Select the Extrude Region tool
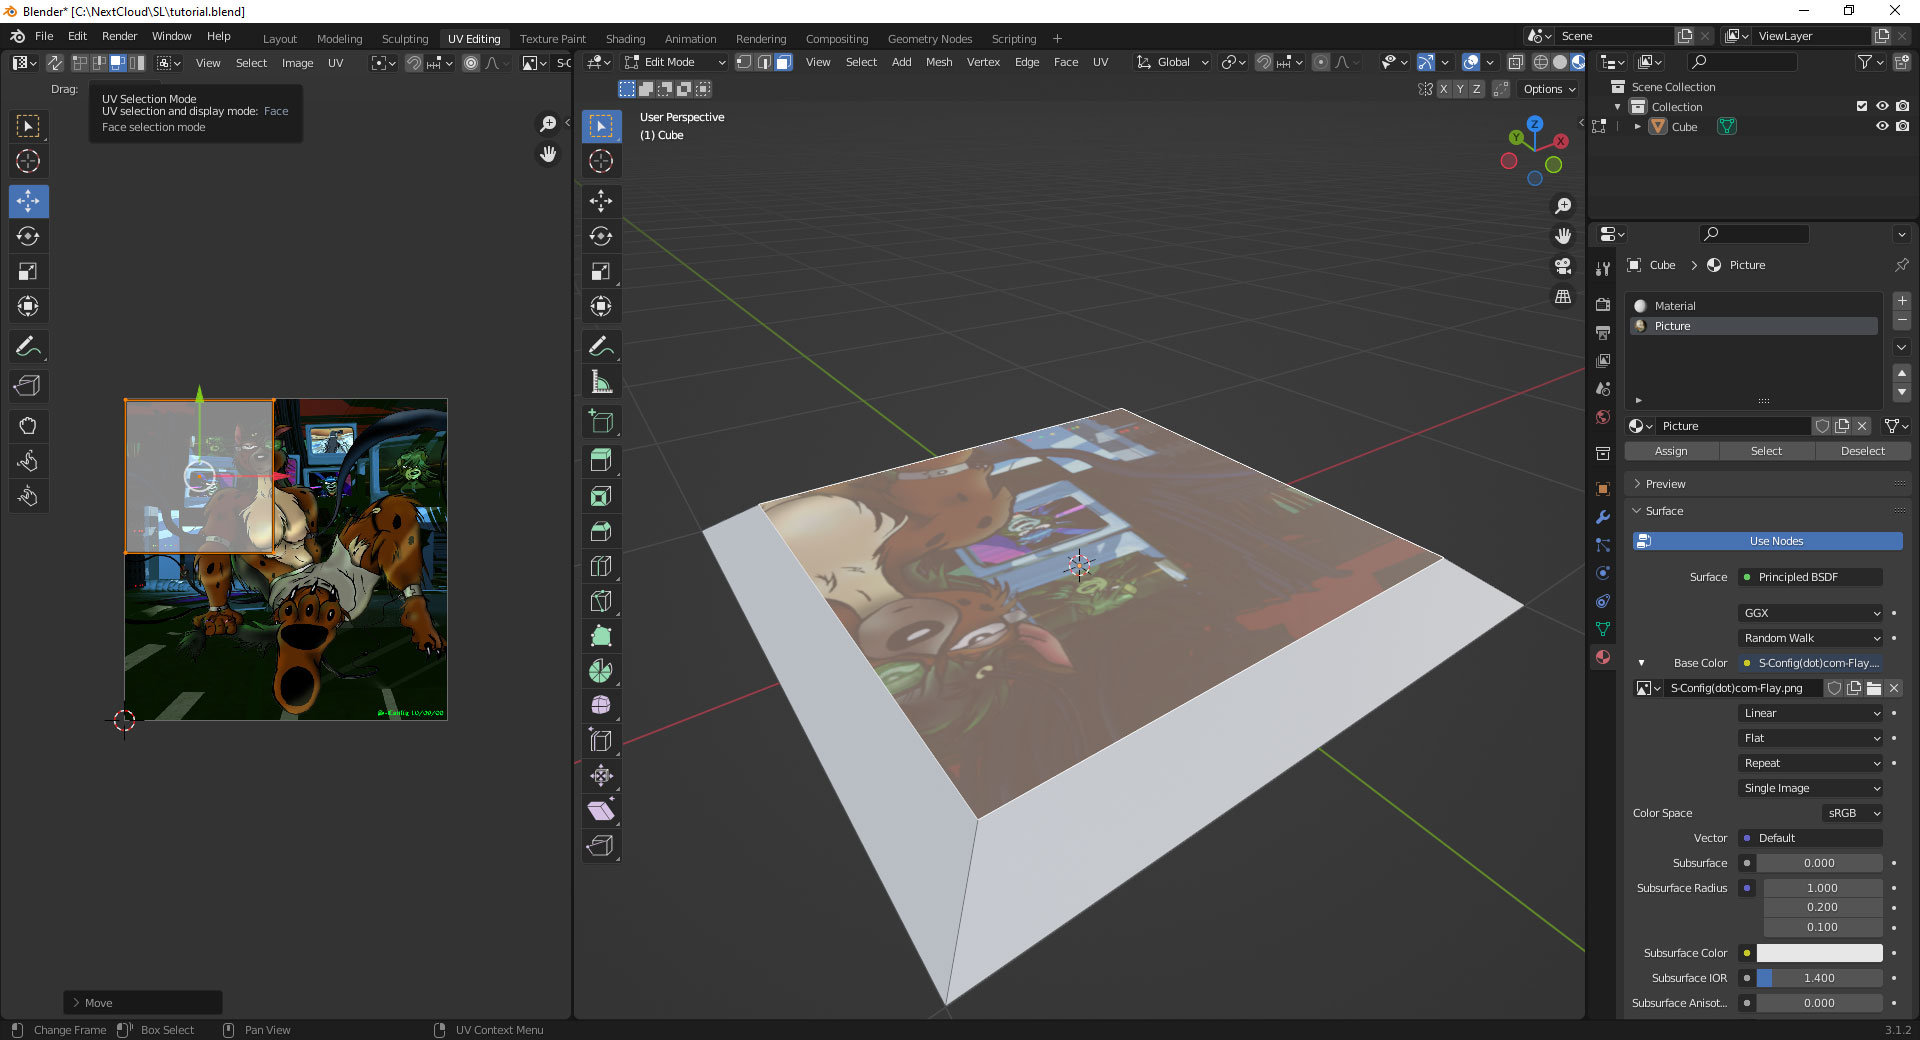The height and width of the screenshot is (1040, 1920). (601, 461)
